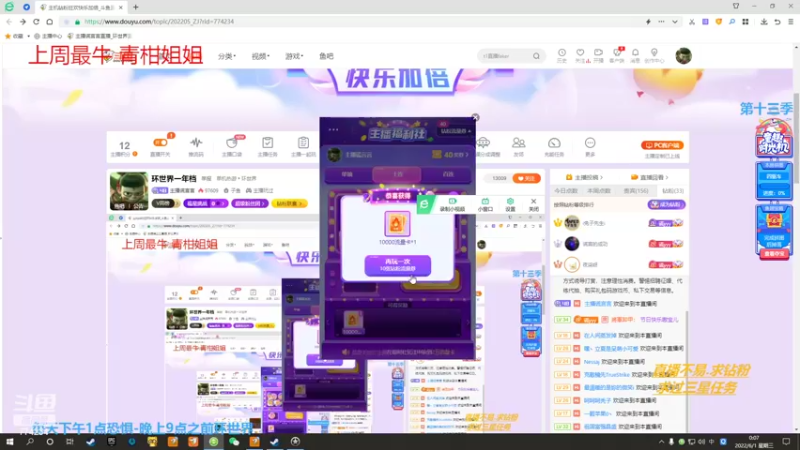Click the 关注 heart icon in header
800x450 pixels.
(x=580, y=55)
